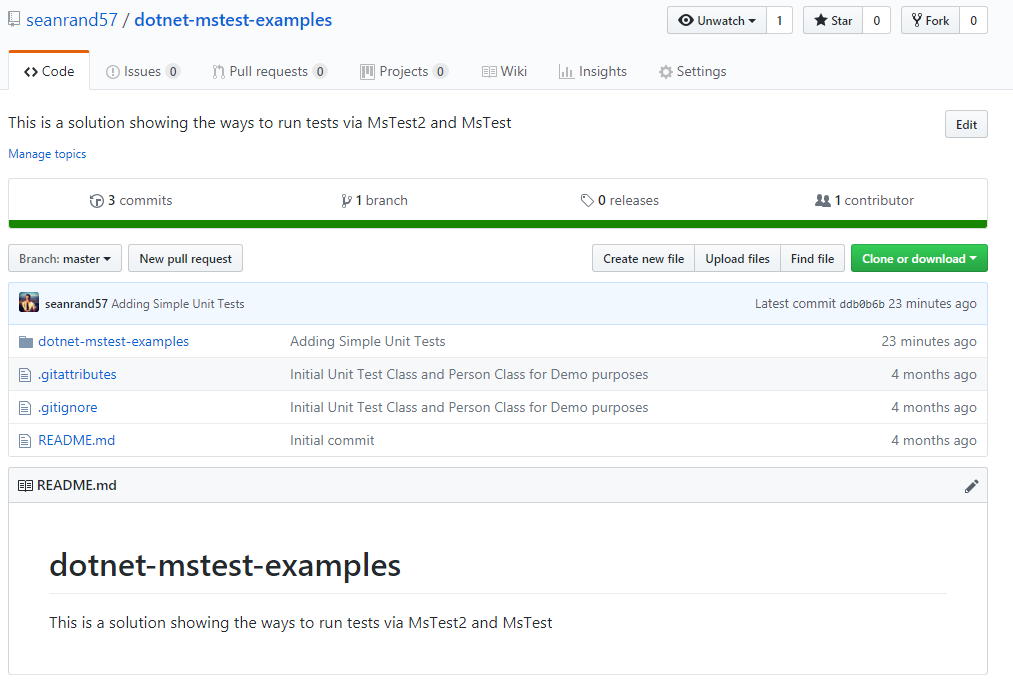Click folder row commit message Adding Simple Unit Tests
The image size is (1013, 690).
pyautogui.click(x=368, y=341)
